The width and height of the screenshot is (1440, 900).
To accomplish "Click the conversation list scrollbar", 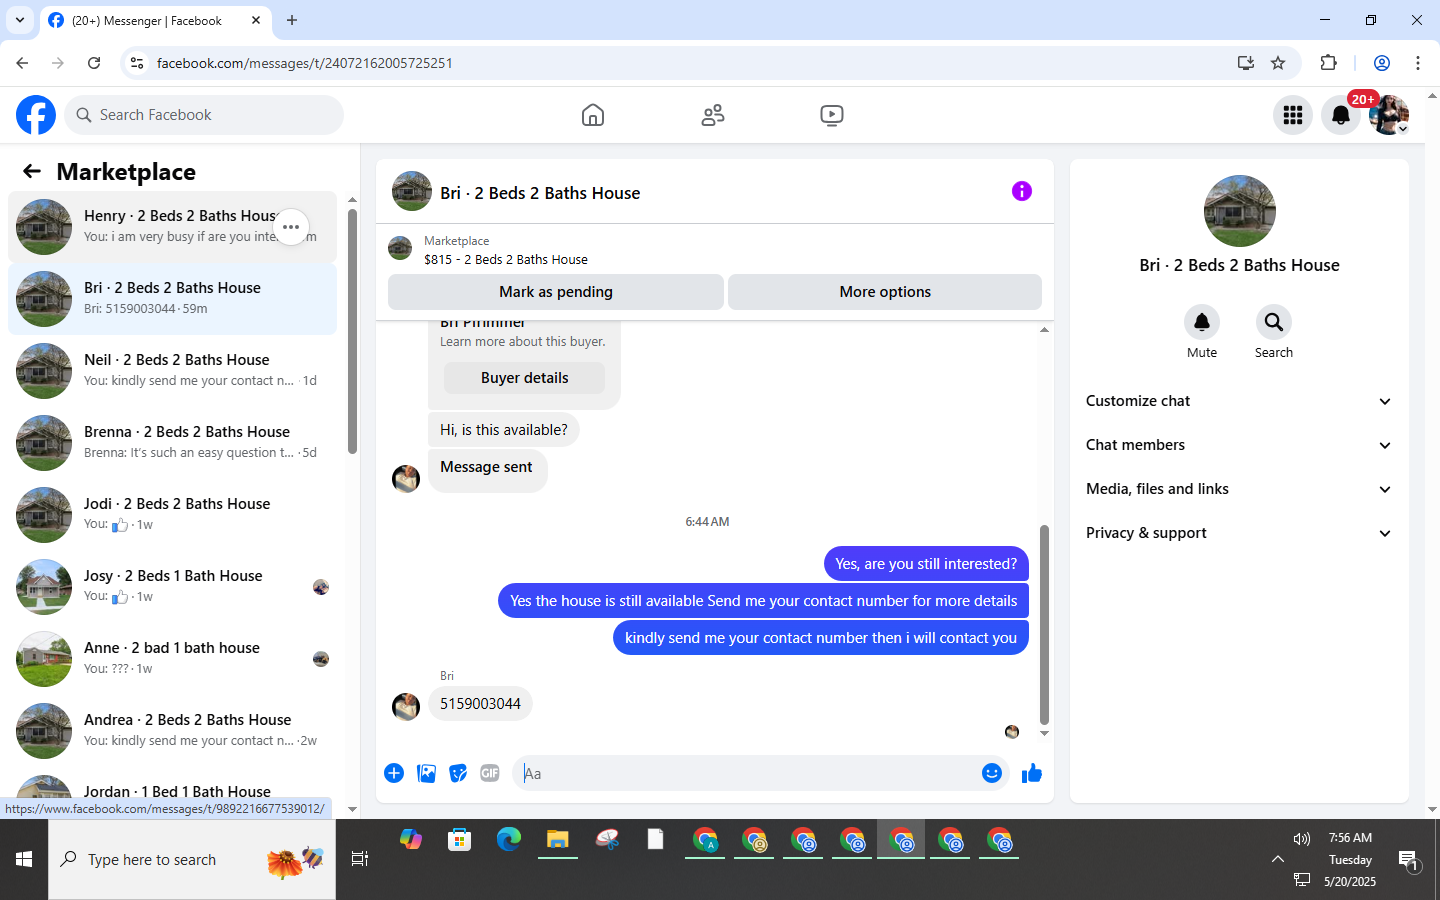I will [352, 331].
